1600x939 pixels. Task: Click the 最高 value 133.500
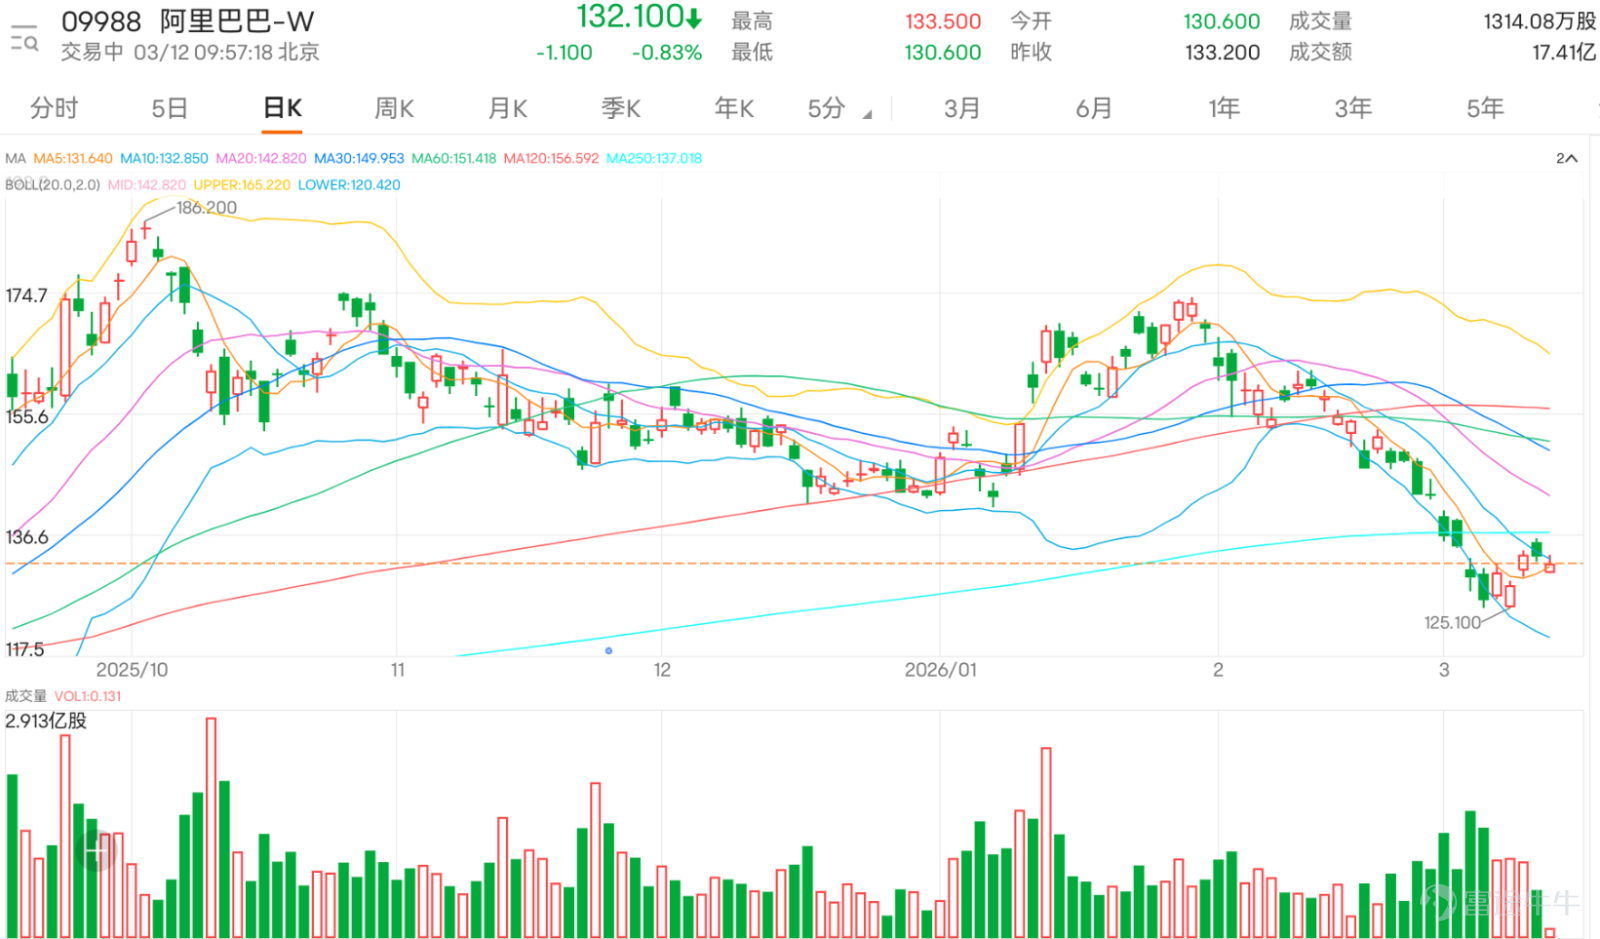click(x=943, y=21)
